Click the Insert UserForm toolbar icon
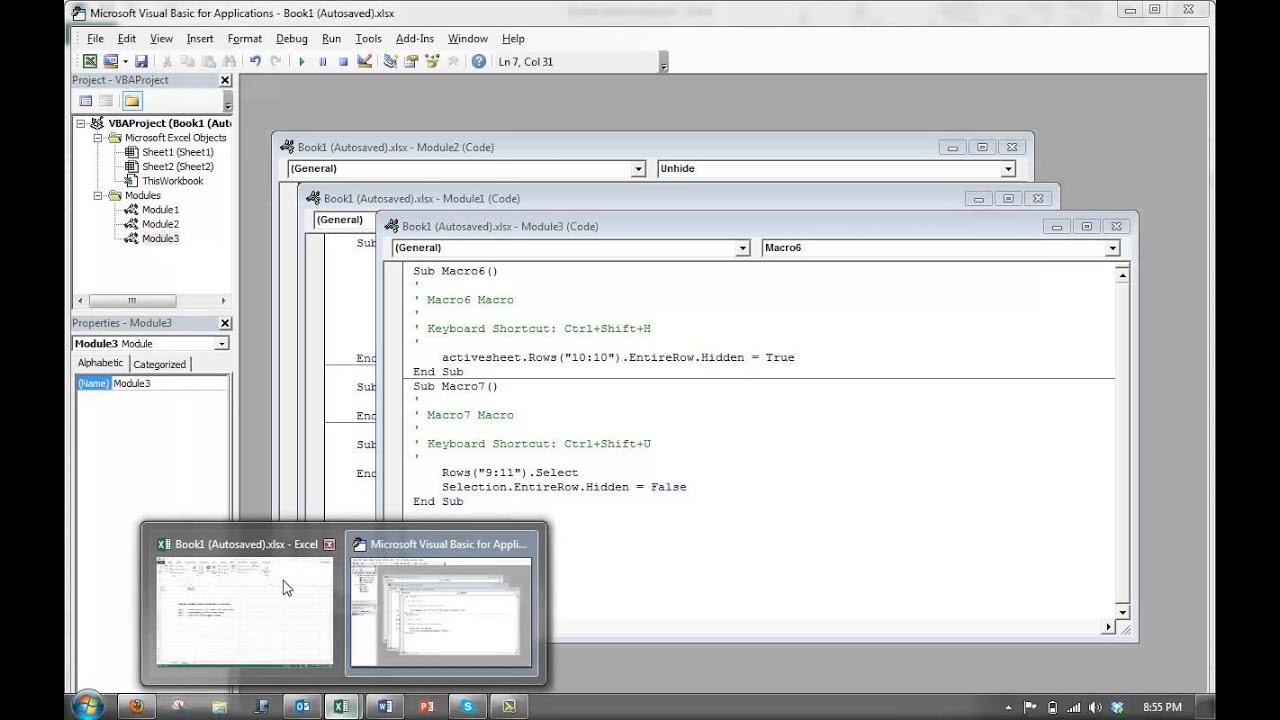 (x=109, y=62)
